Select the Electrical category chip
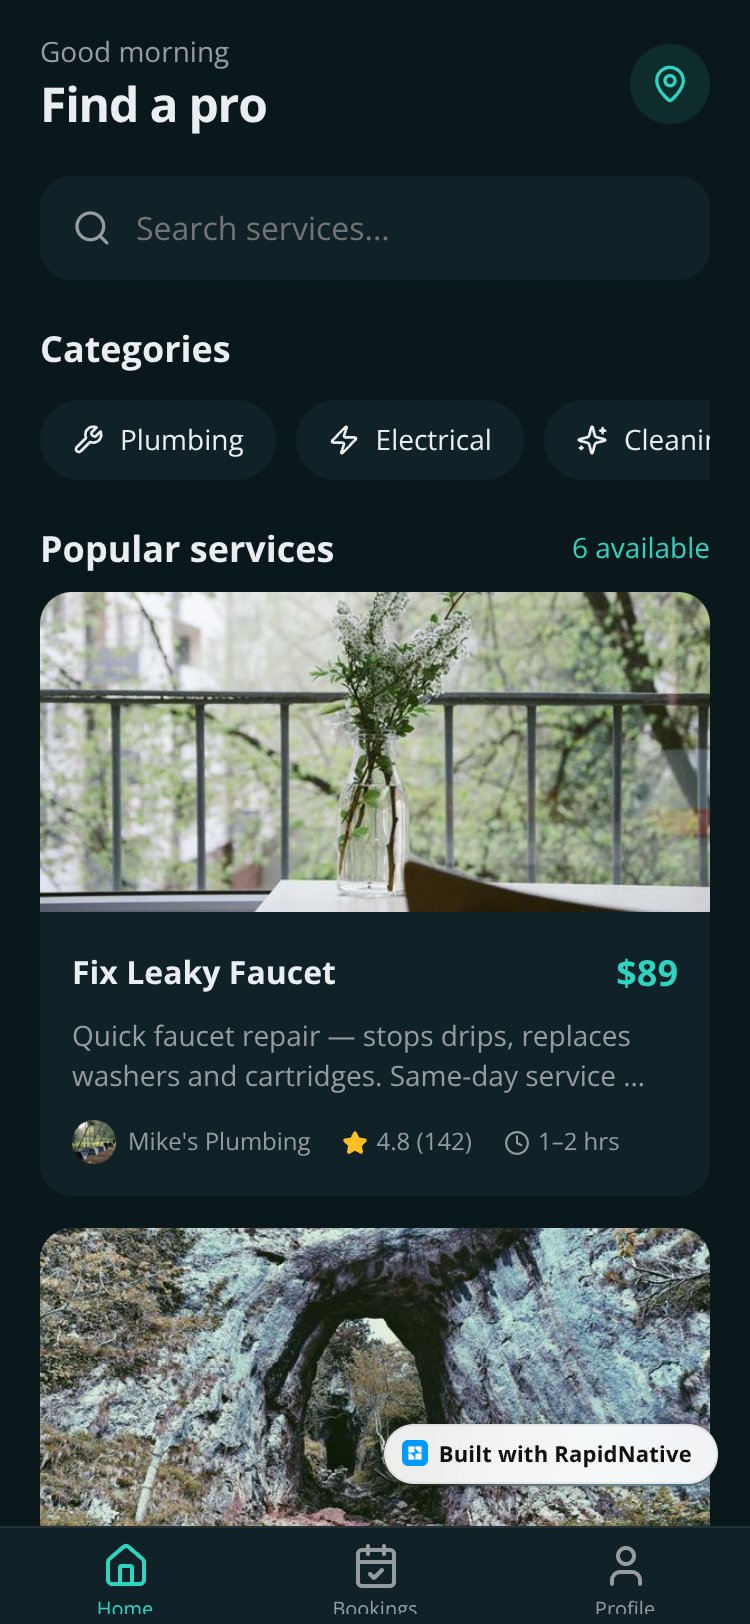Image resolution: width=750 pixels, height=1624 pixels. (x=410, y=440)
